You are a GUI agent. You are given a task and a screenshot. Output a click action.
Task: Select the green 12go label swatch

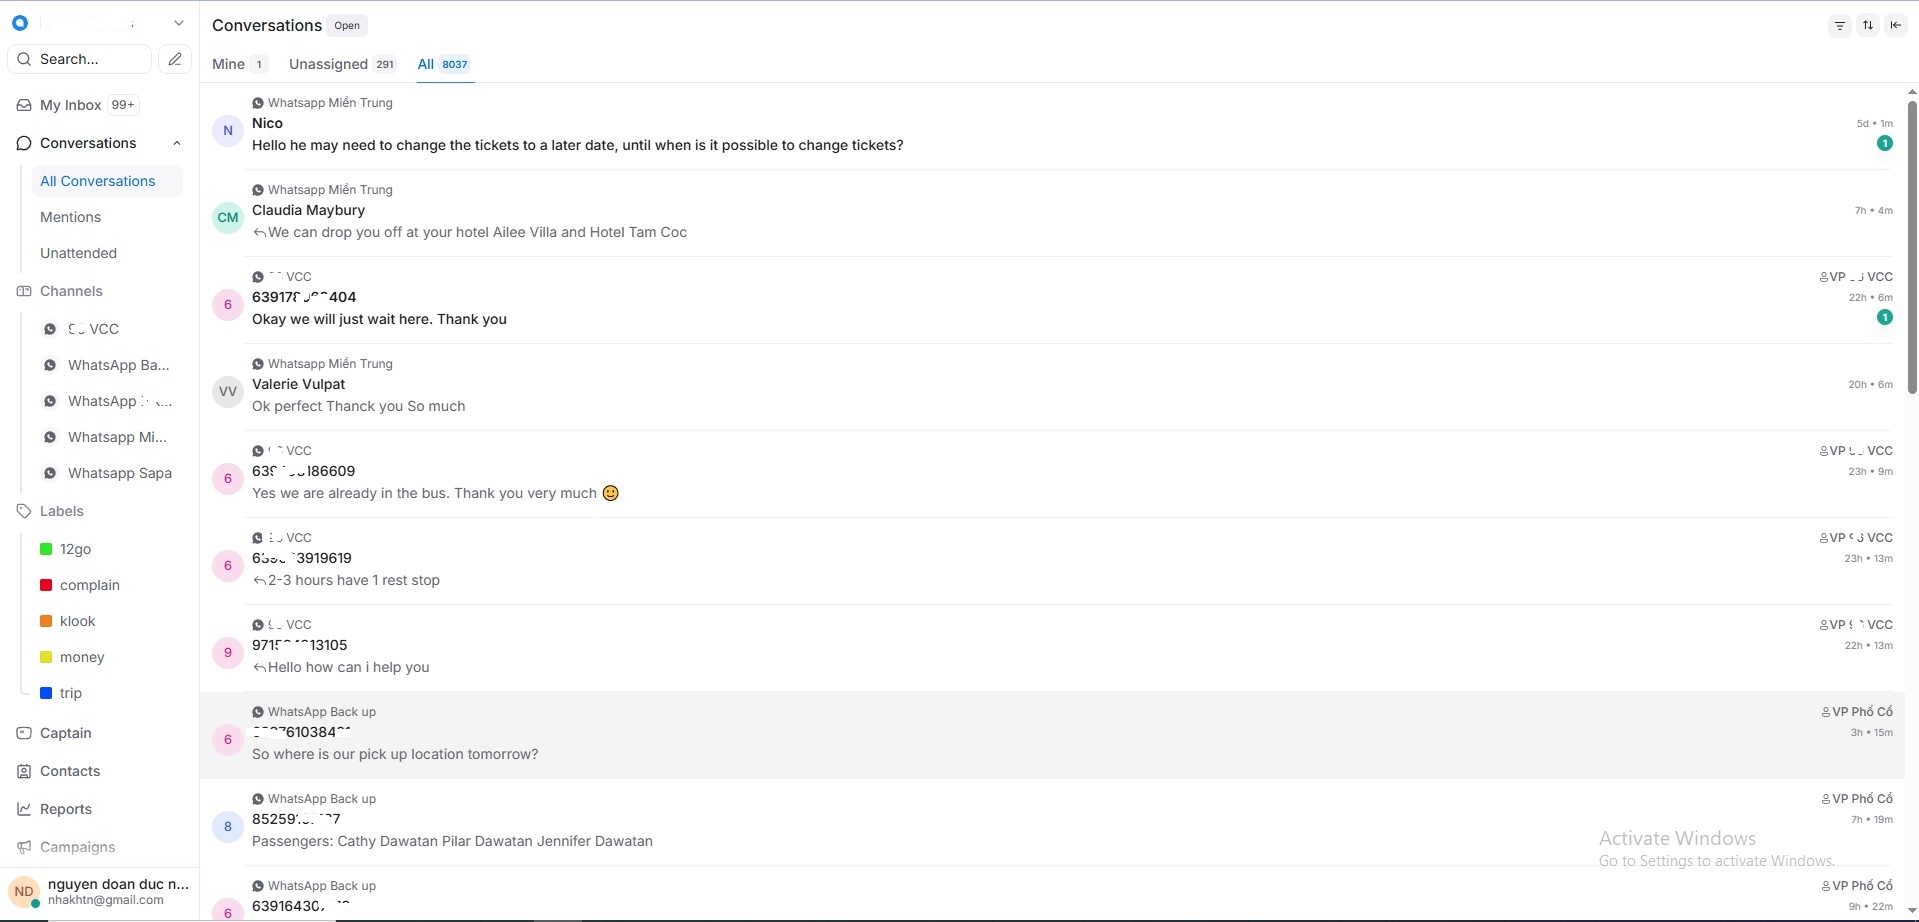[x=46, y=549]
